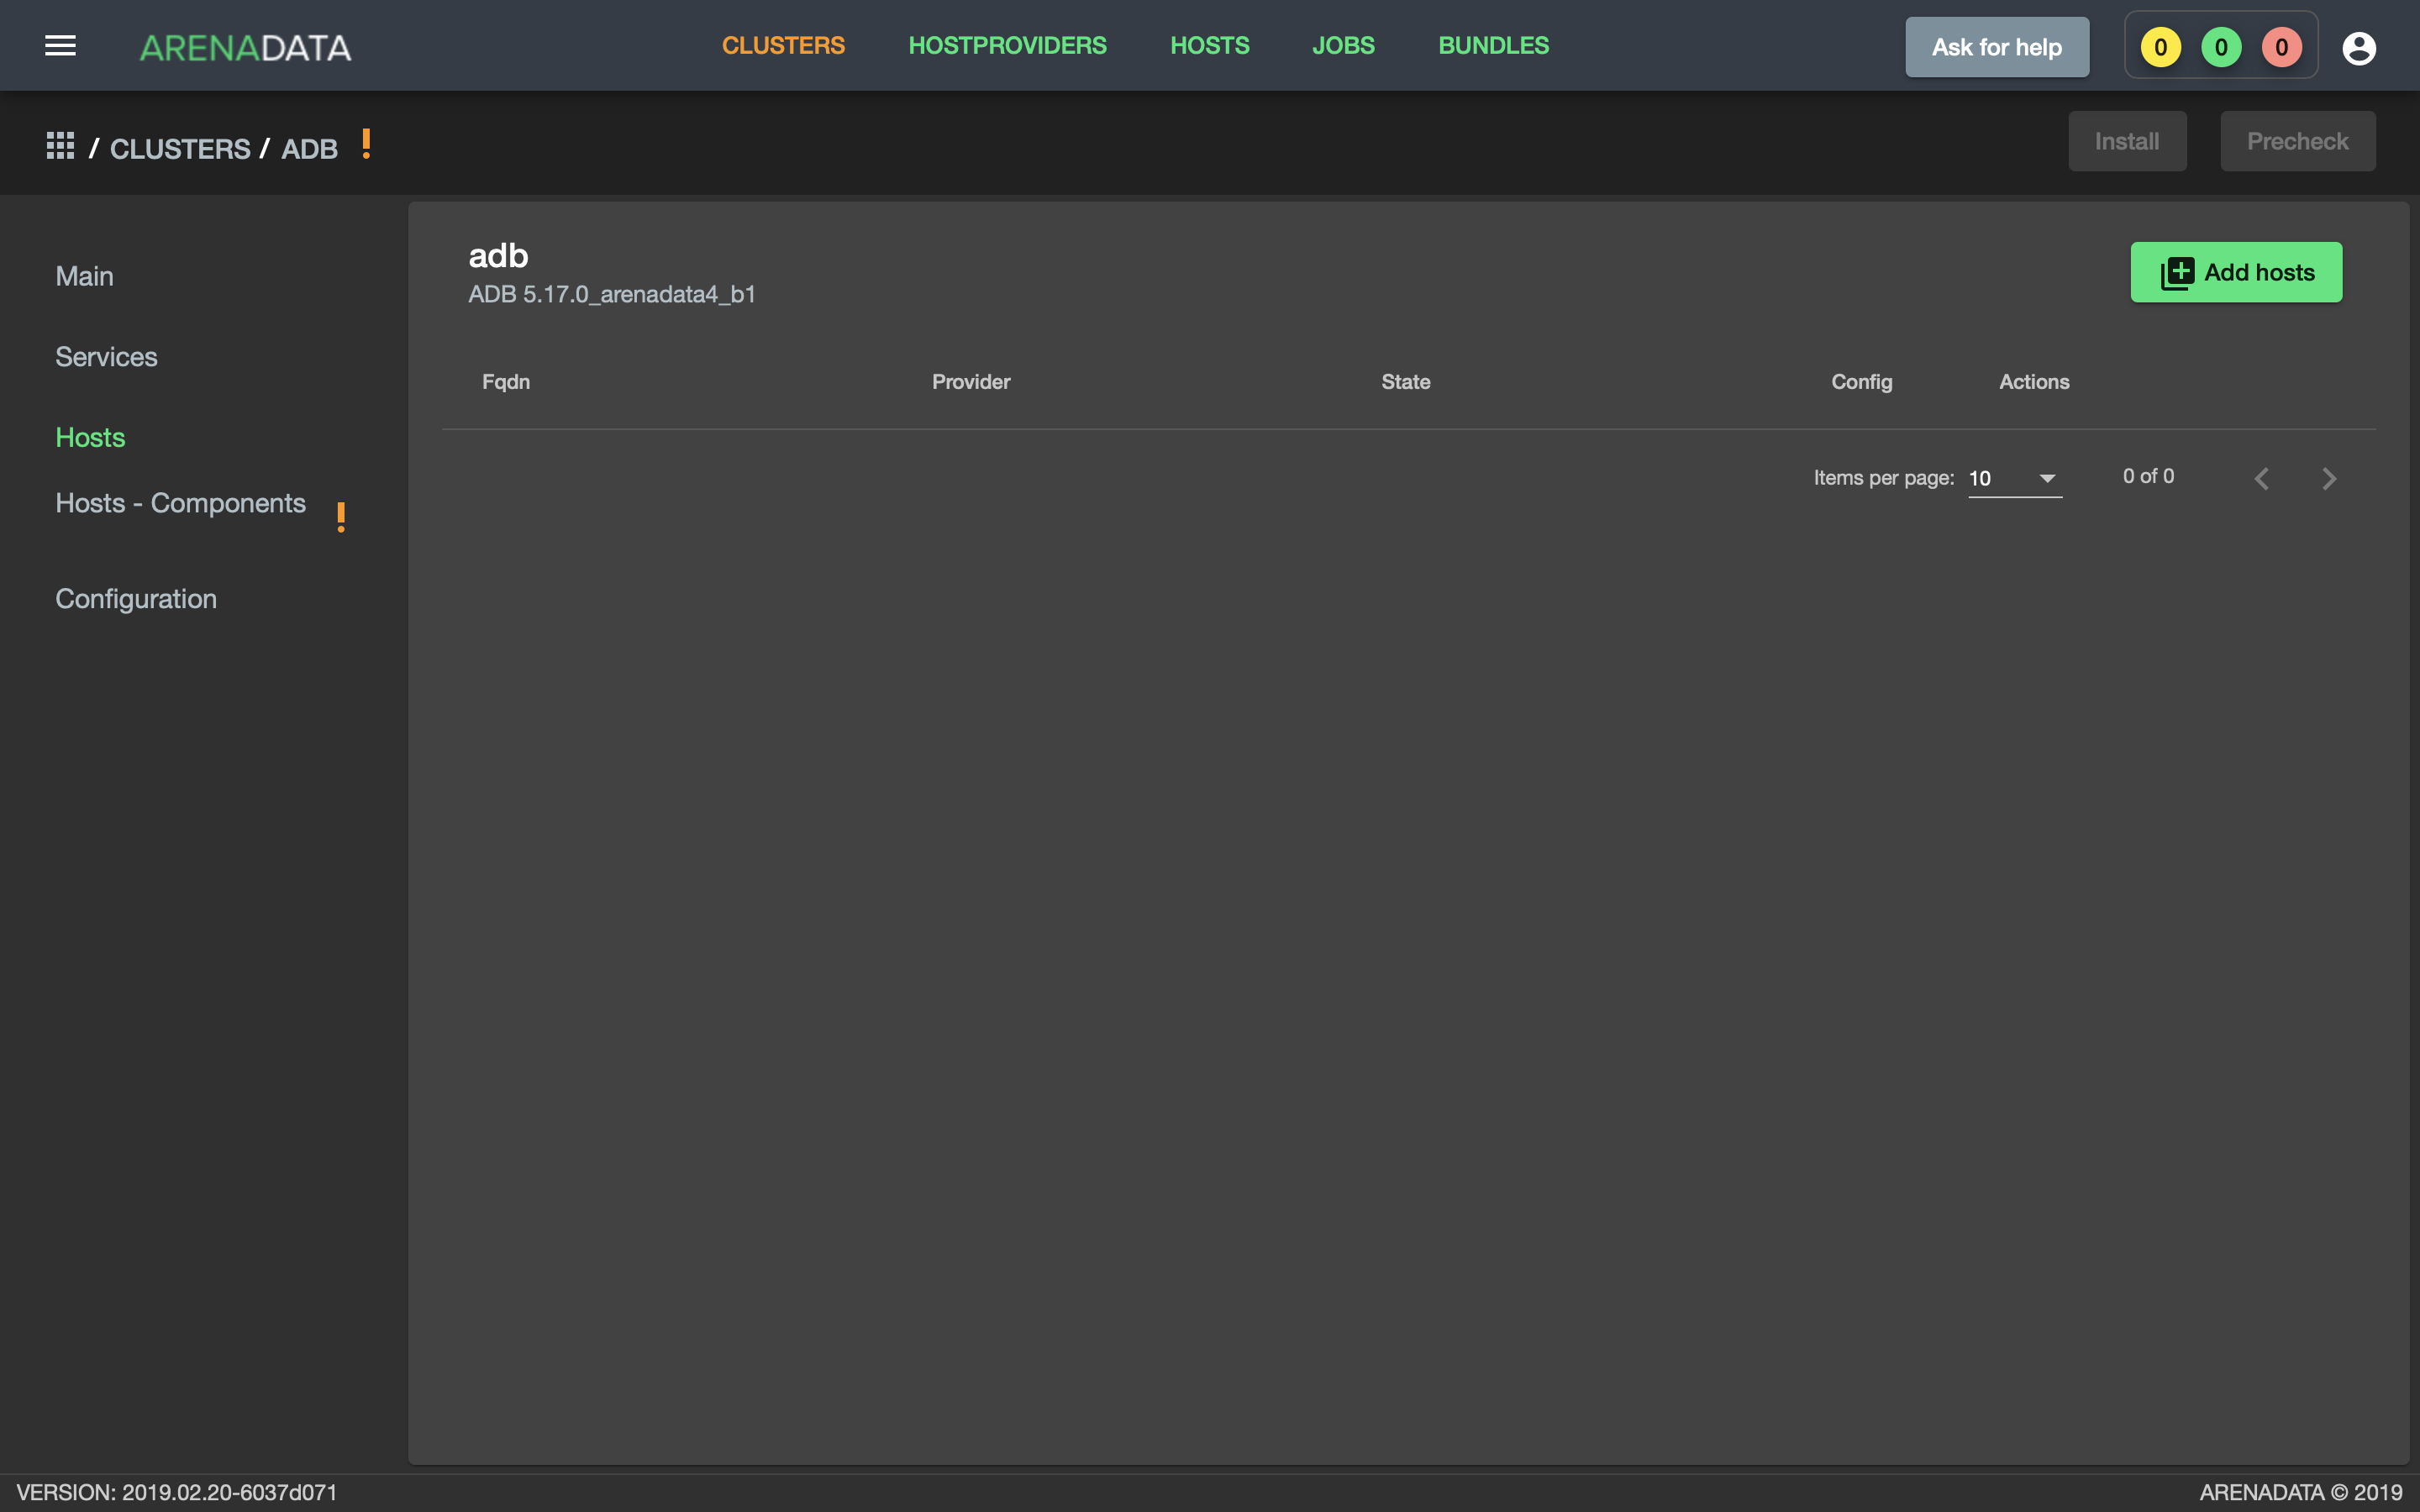Click the Ask for help button

coord(1996,47)
